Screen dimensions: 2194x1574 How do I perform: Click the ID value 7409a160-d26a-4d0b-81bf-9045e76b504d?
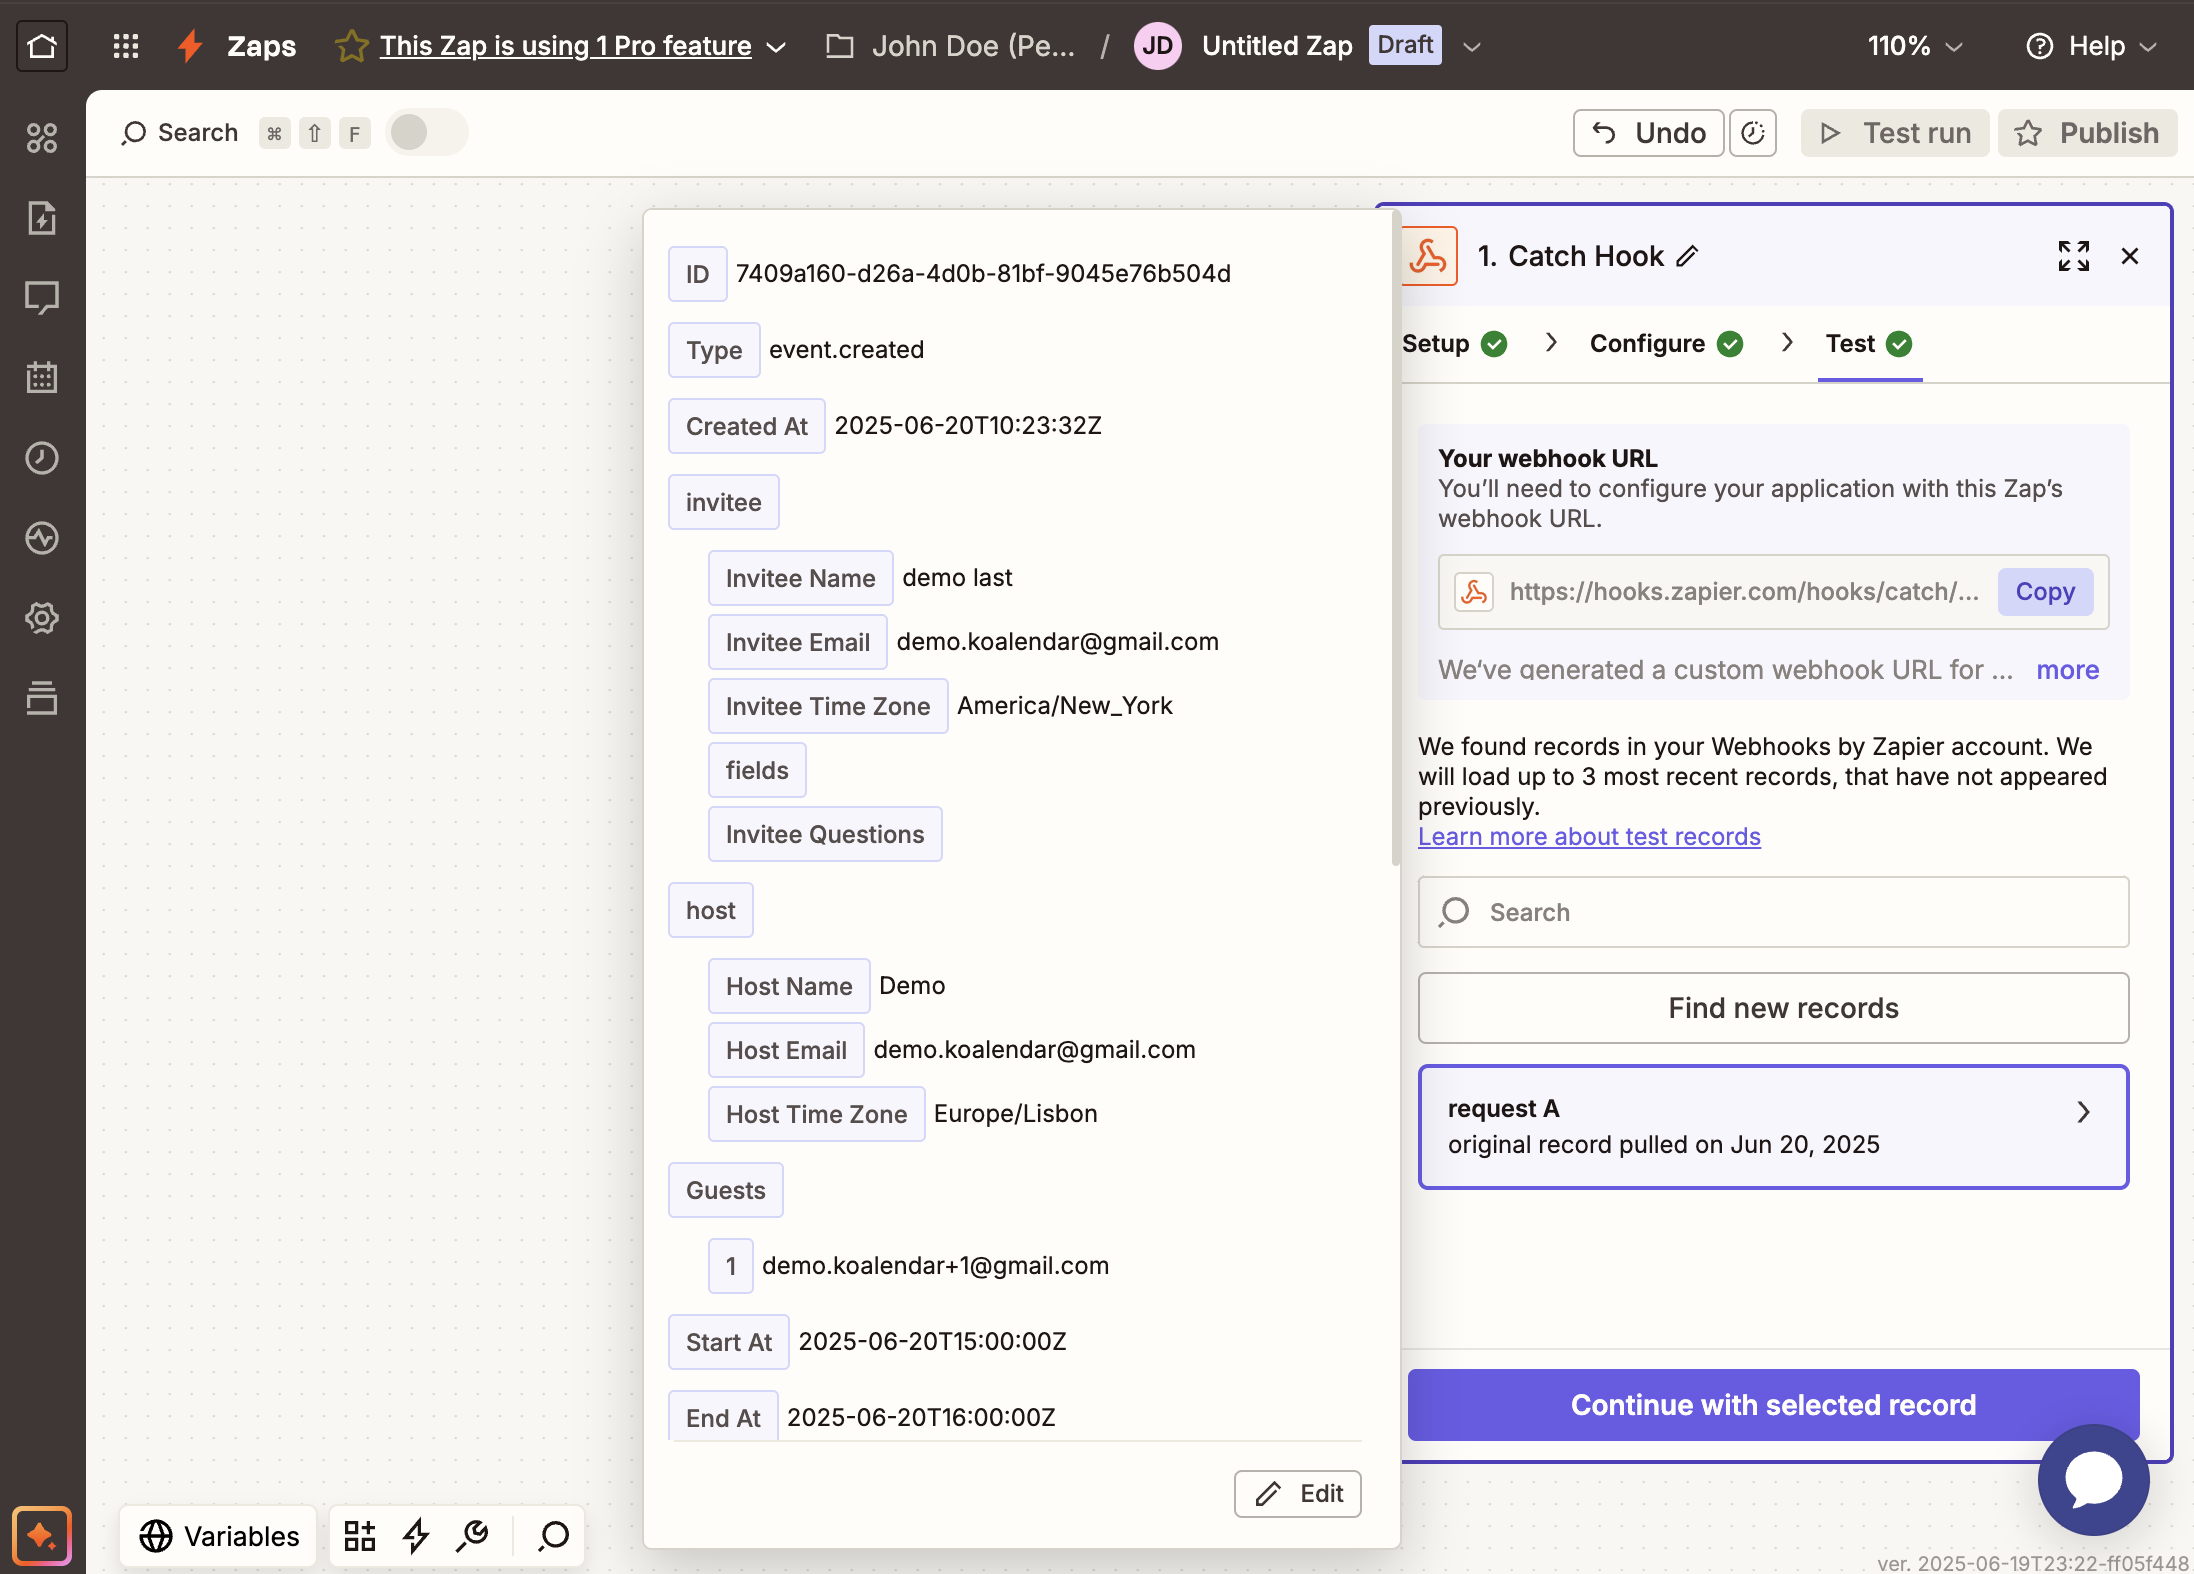coord(983,274)
